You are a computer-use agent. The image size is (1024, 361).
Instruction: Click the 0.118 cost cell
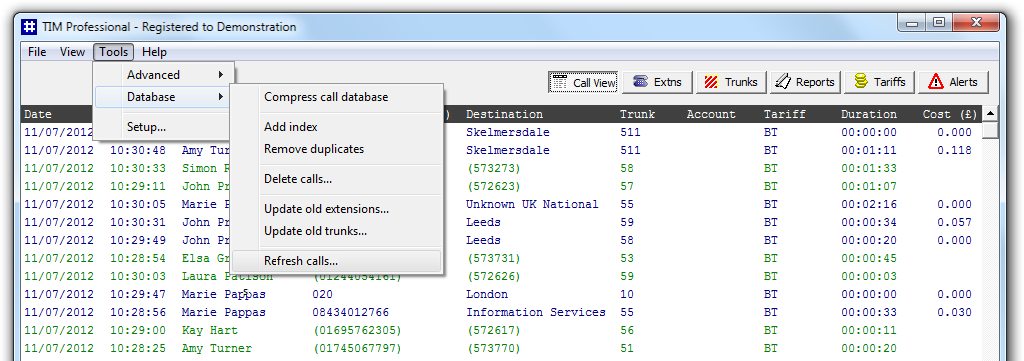(x=954, y=150)
